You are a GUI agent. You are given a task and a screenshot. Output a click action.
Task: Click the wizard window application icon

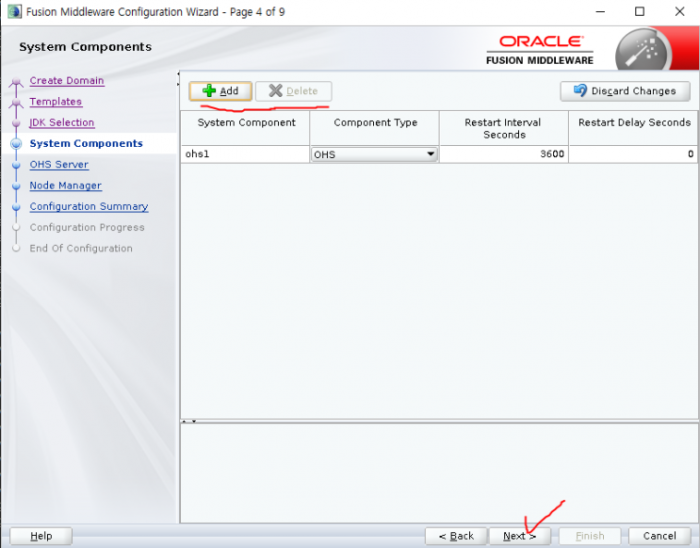coord(14,12)
